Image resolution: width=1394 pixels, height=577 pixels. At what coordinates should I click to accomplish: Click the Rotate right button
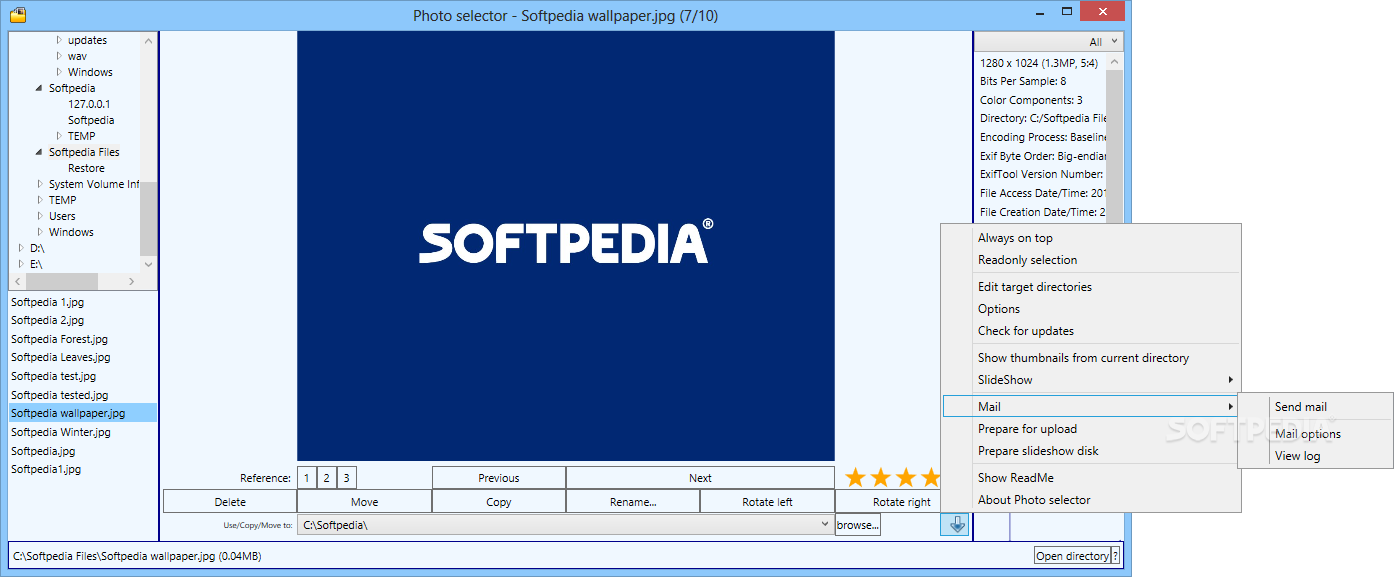click(902, 502)
